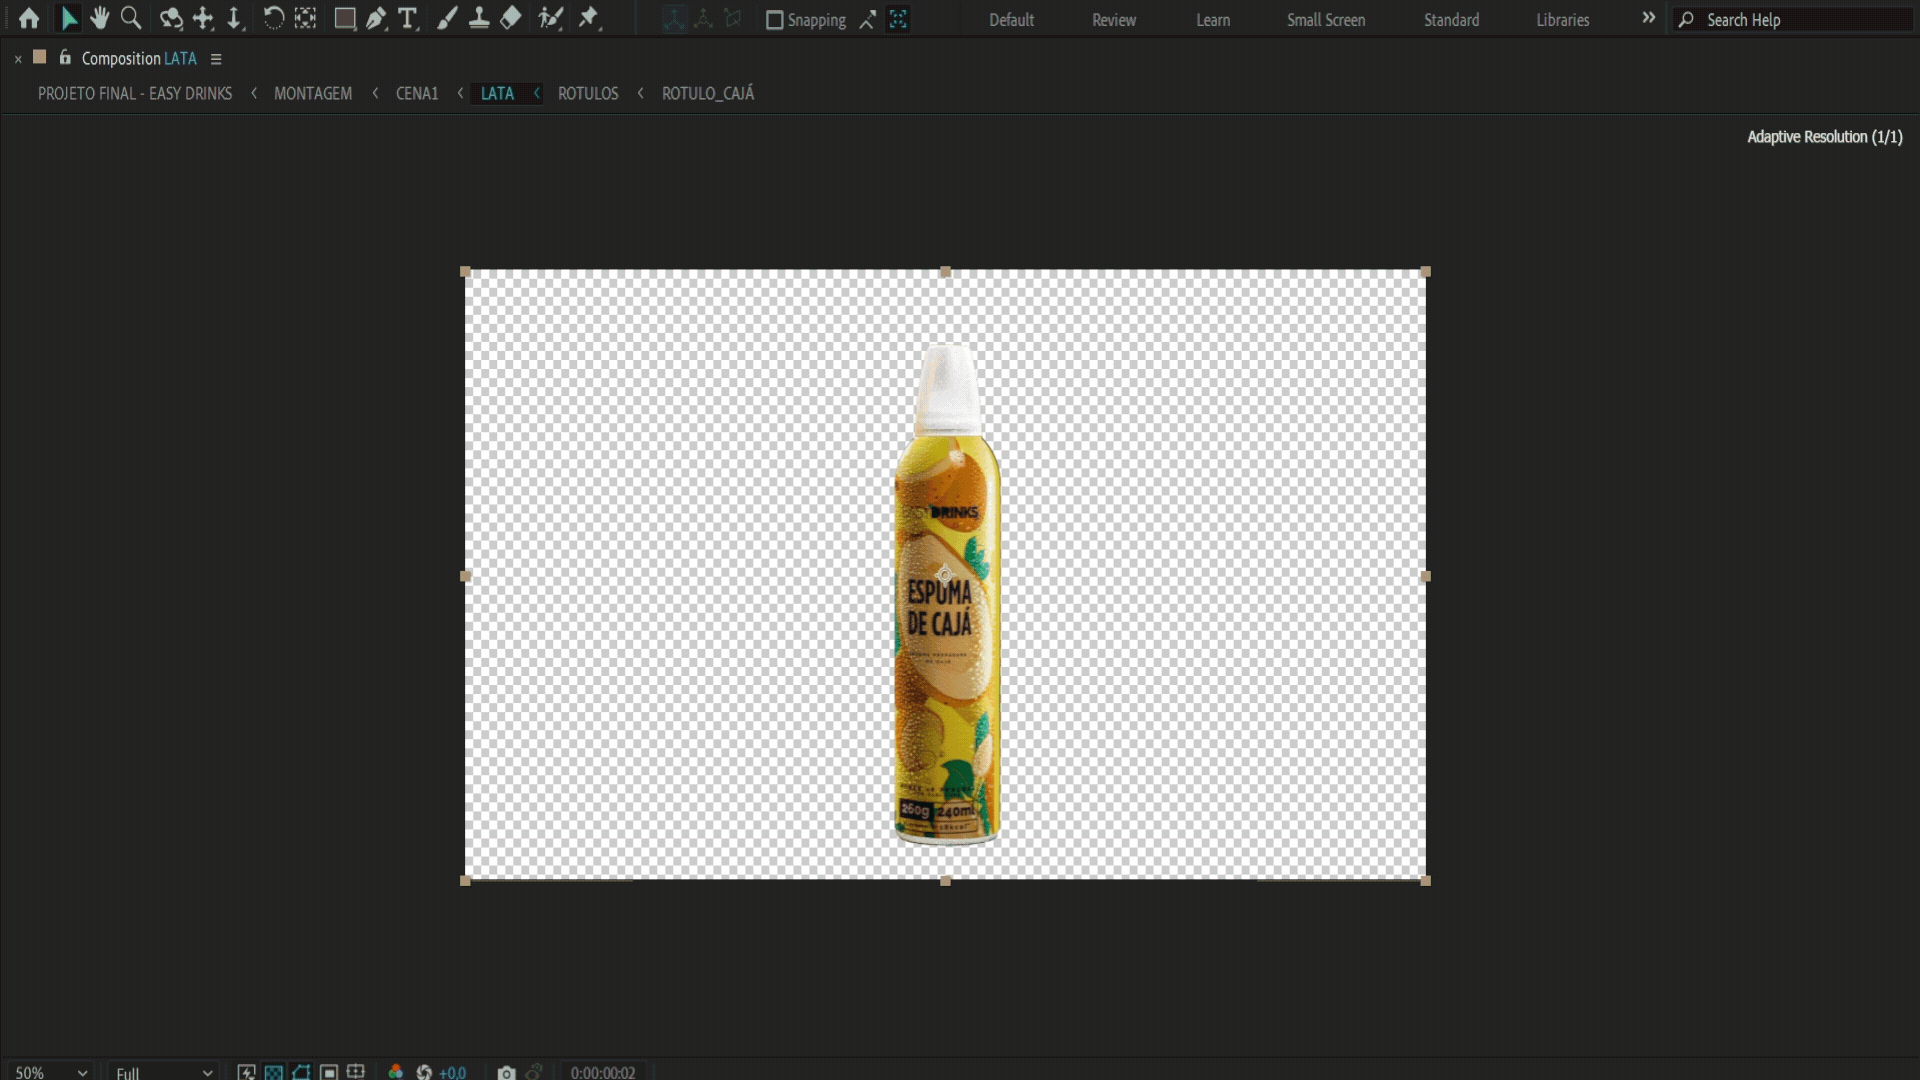Click the Local Axis mode icon
This screenshot has width=1920, height=1080.
pos(675,19)
